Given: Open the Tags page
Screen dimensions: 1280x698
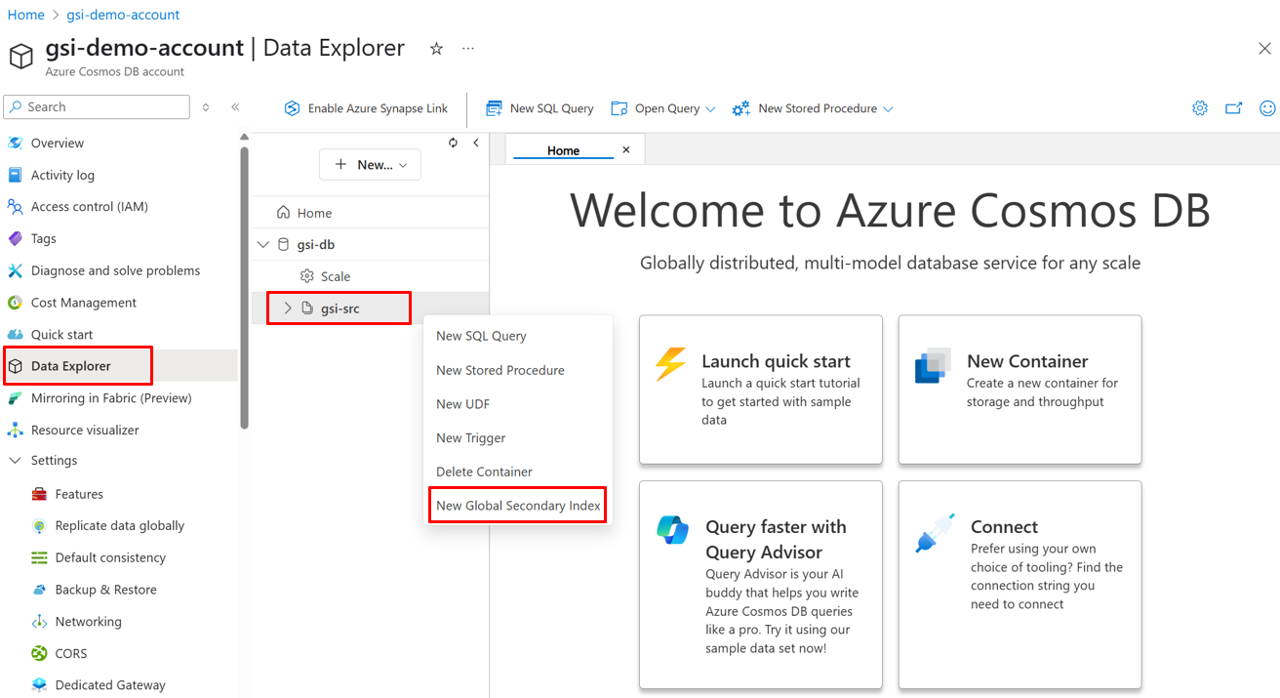Looking at the screenshot, I should 43,239.
